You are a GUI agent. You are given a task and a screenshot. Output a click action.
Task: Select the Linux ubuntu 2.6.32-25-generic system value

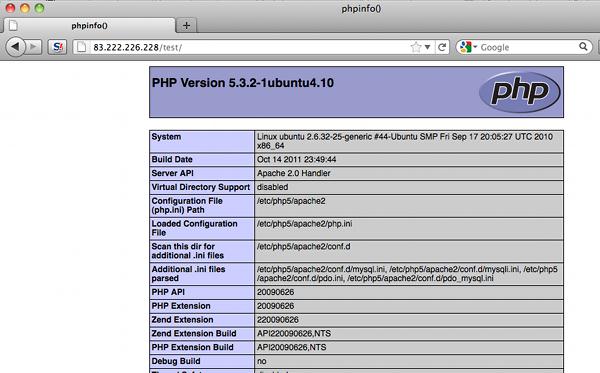[405, 141]
